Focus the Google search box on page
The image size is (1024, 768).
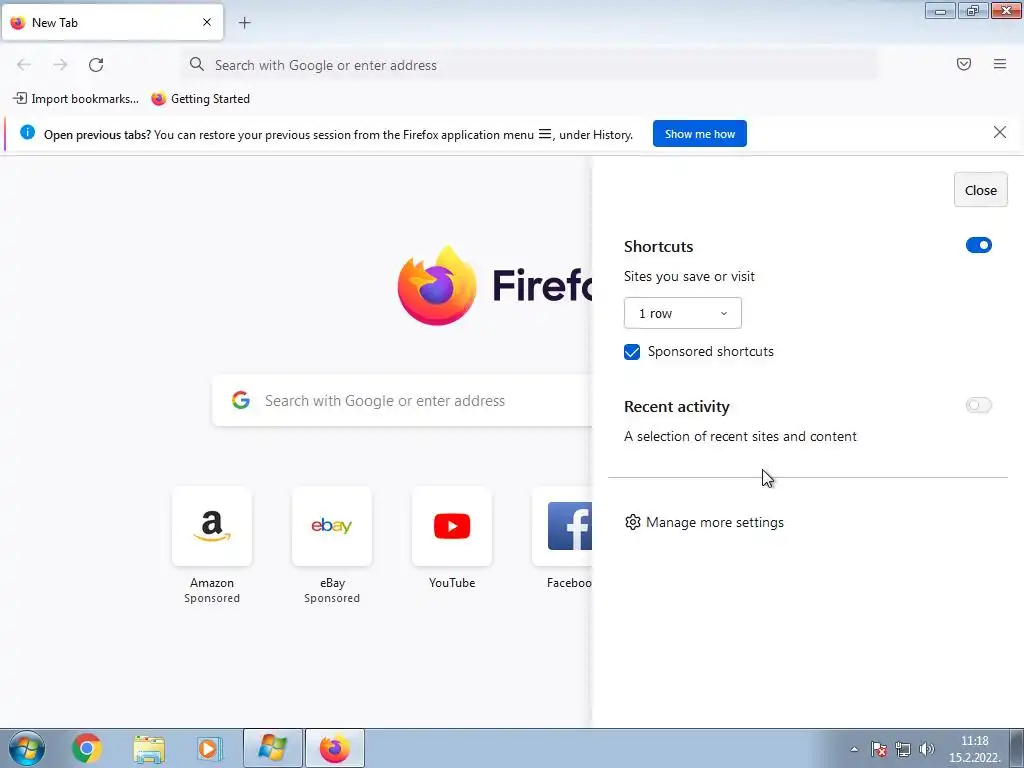pyautogui.click(x=402, y=401)
